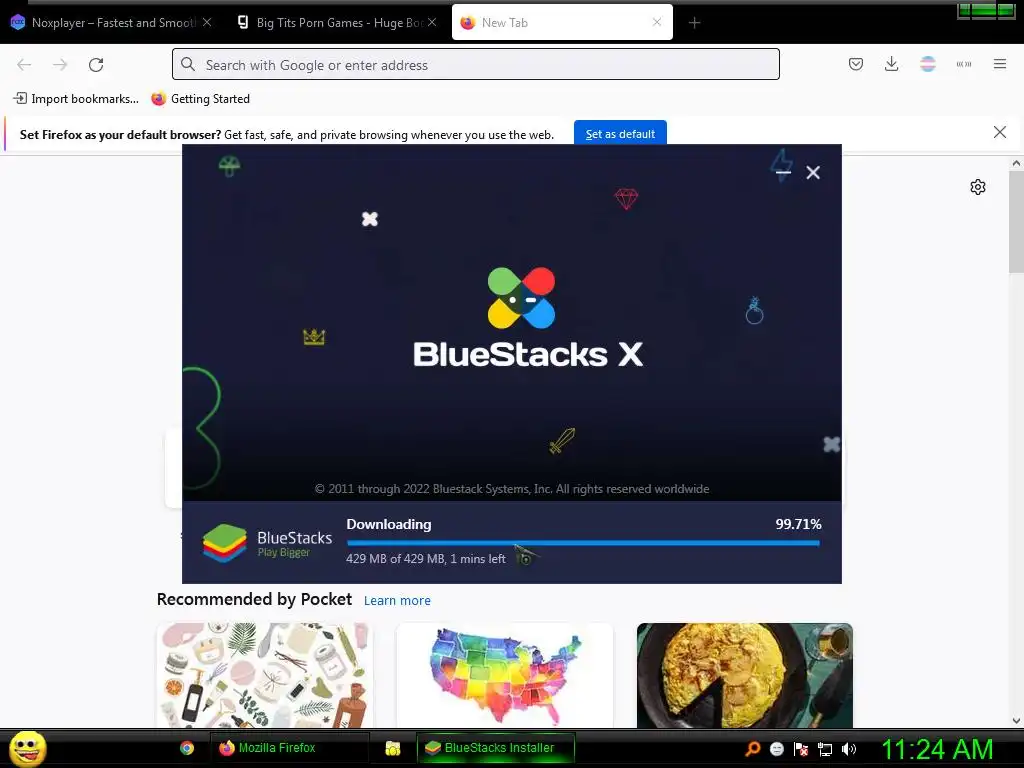
Task: Click the page scrollbar down arrow
Action: [1016, 721]
